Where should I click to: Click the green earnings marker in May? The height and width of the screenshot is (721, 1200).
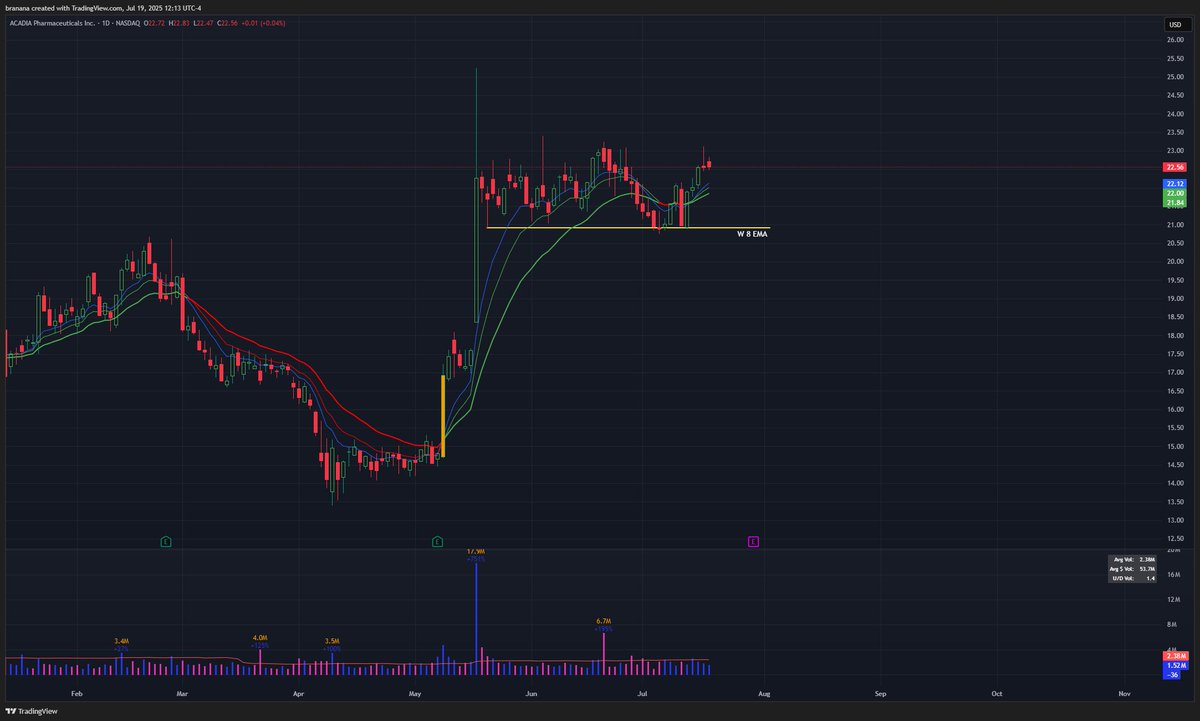pyautogui.click(x=437, y=541)
